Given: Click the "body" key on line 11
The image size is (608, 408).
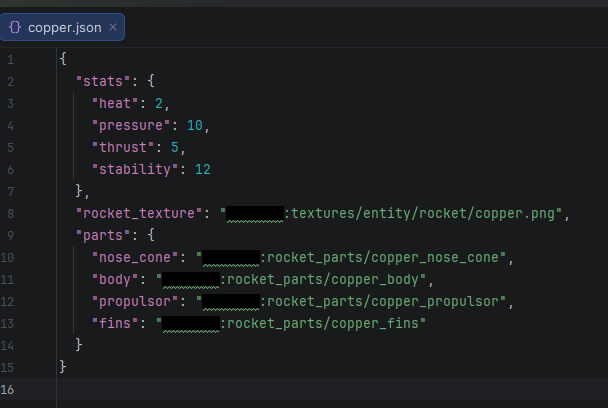Looking at the screenshot, I should coord(115,279).
